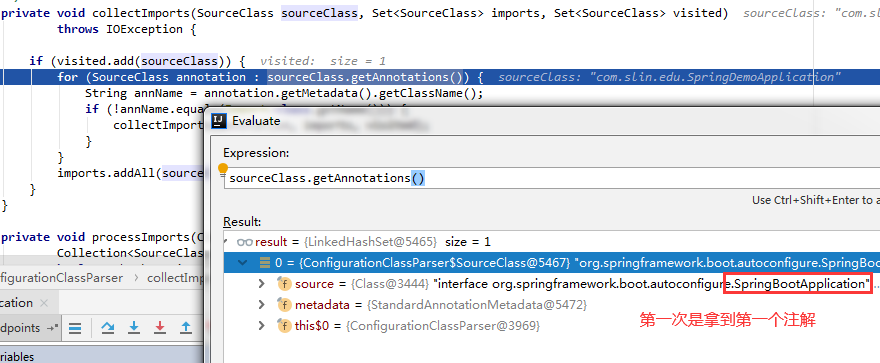Click the Show Execution Point lines icon

tap(75, 328)
